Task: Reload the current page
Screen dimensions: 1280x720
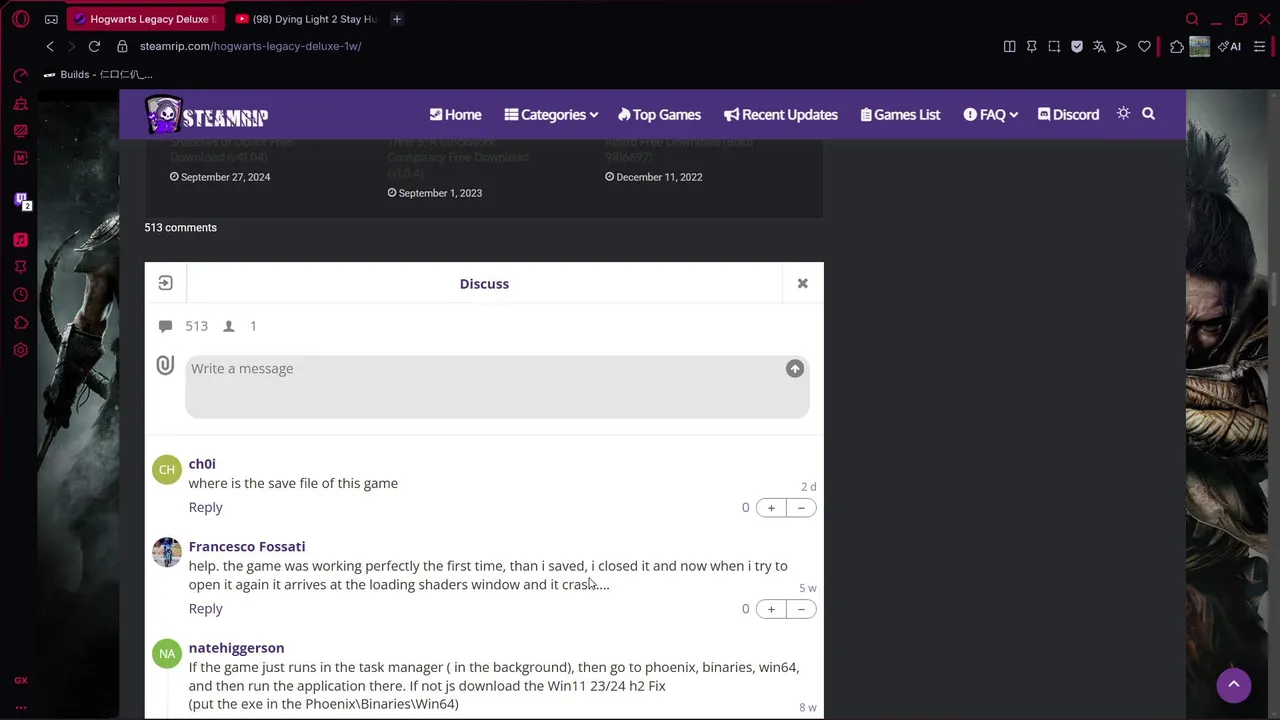Action: click(94, 46)
